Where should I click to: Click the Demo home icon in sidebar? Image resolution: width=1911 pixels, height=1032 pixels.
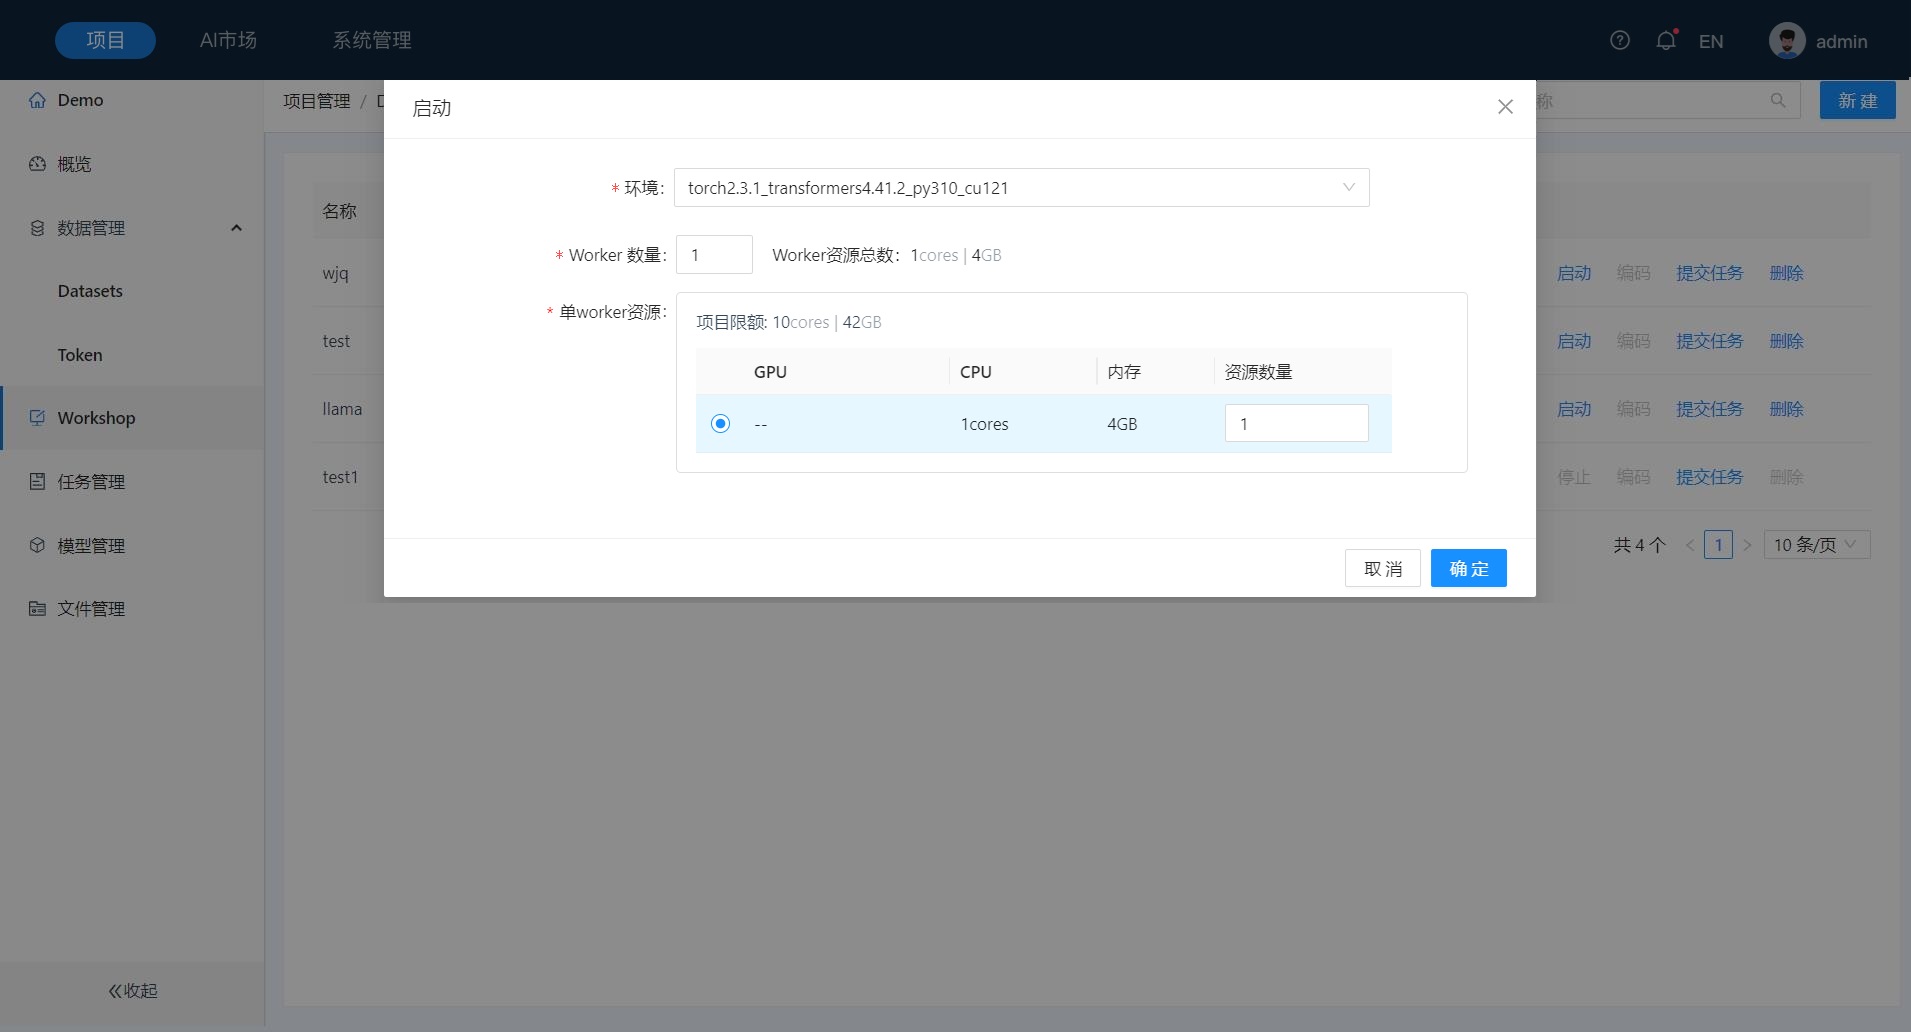tap(37, 100)
